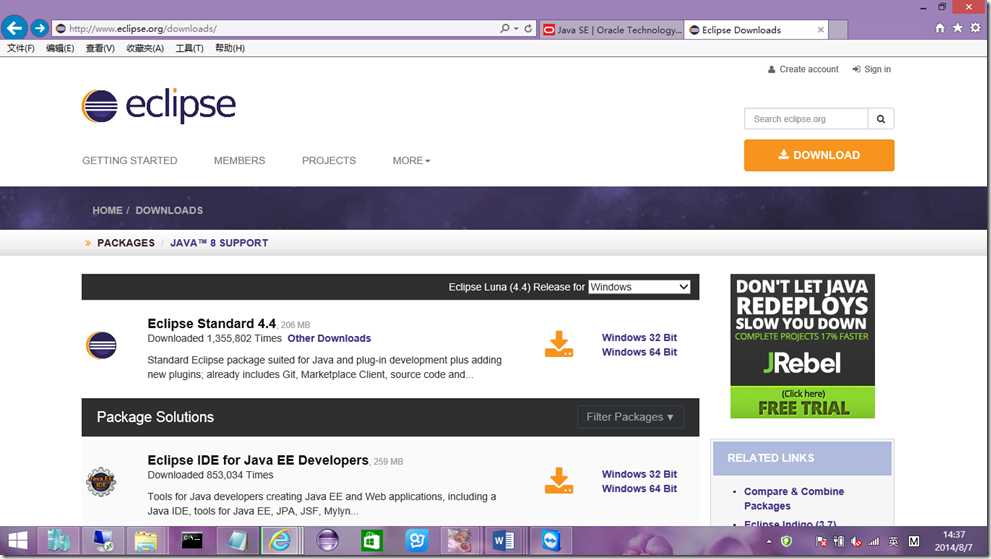Viewport: 991px width, 559px height.
Task: Download Eclipse Standard Windows 64 Bit
Action: point(639,352)
